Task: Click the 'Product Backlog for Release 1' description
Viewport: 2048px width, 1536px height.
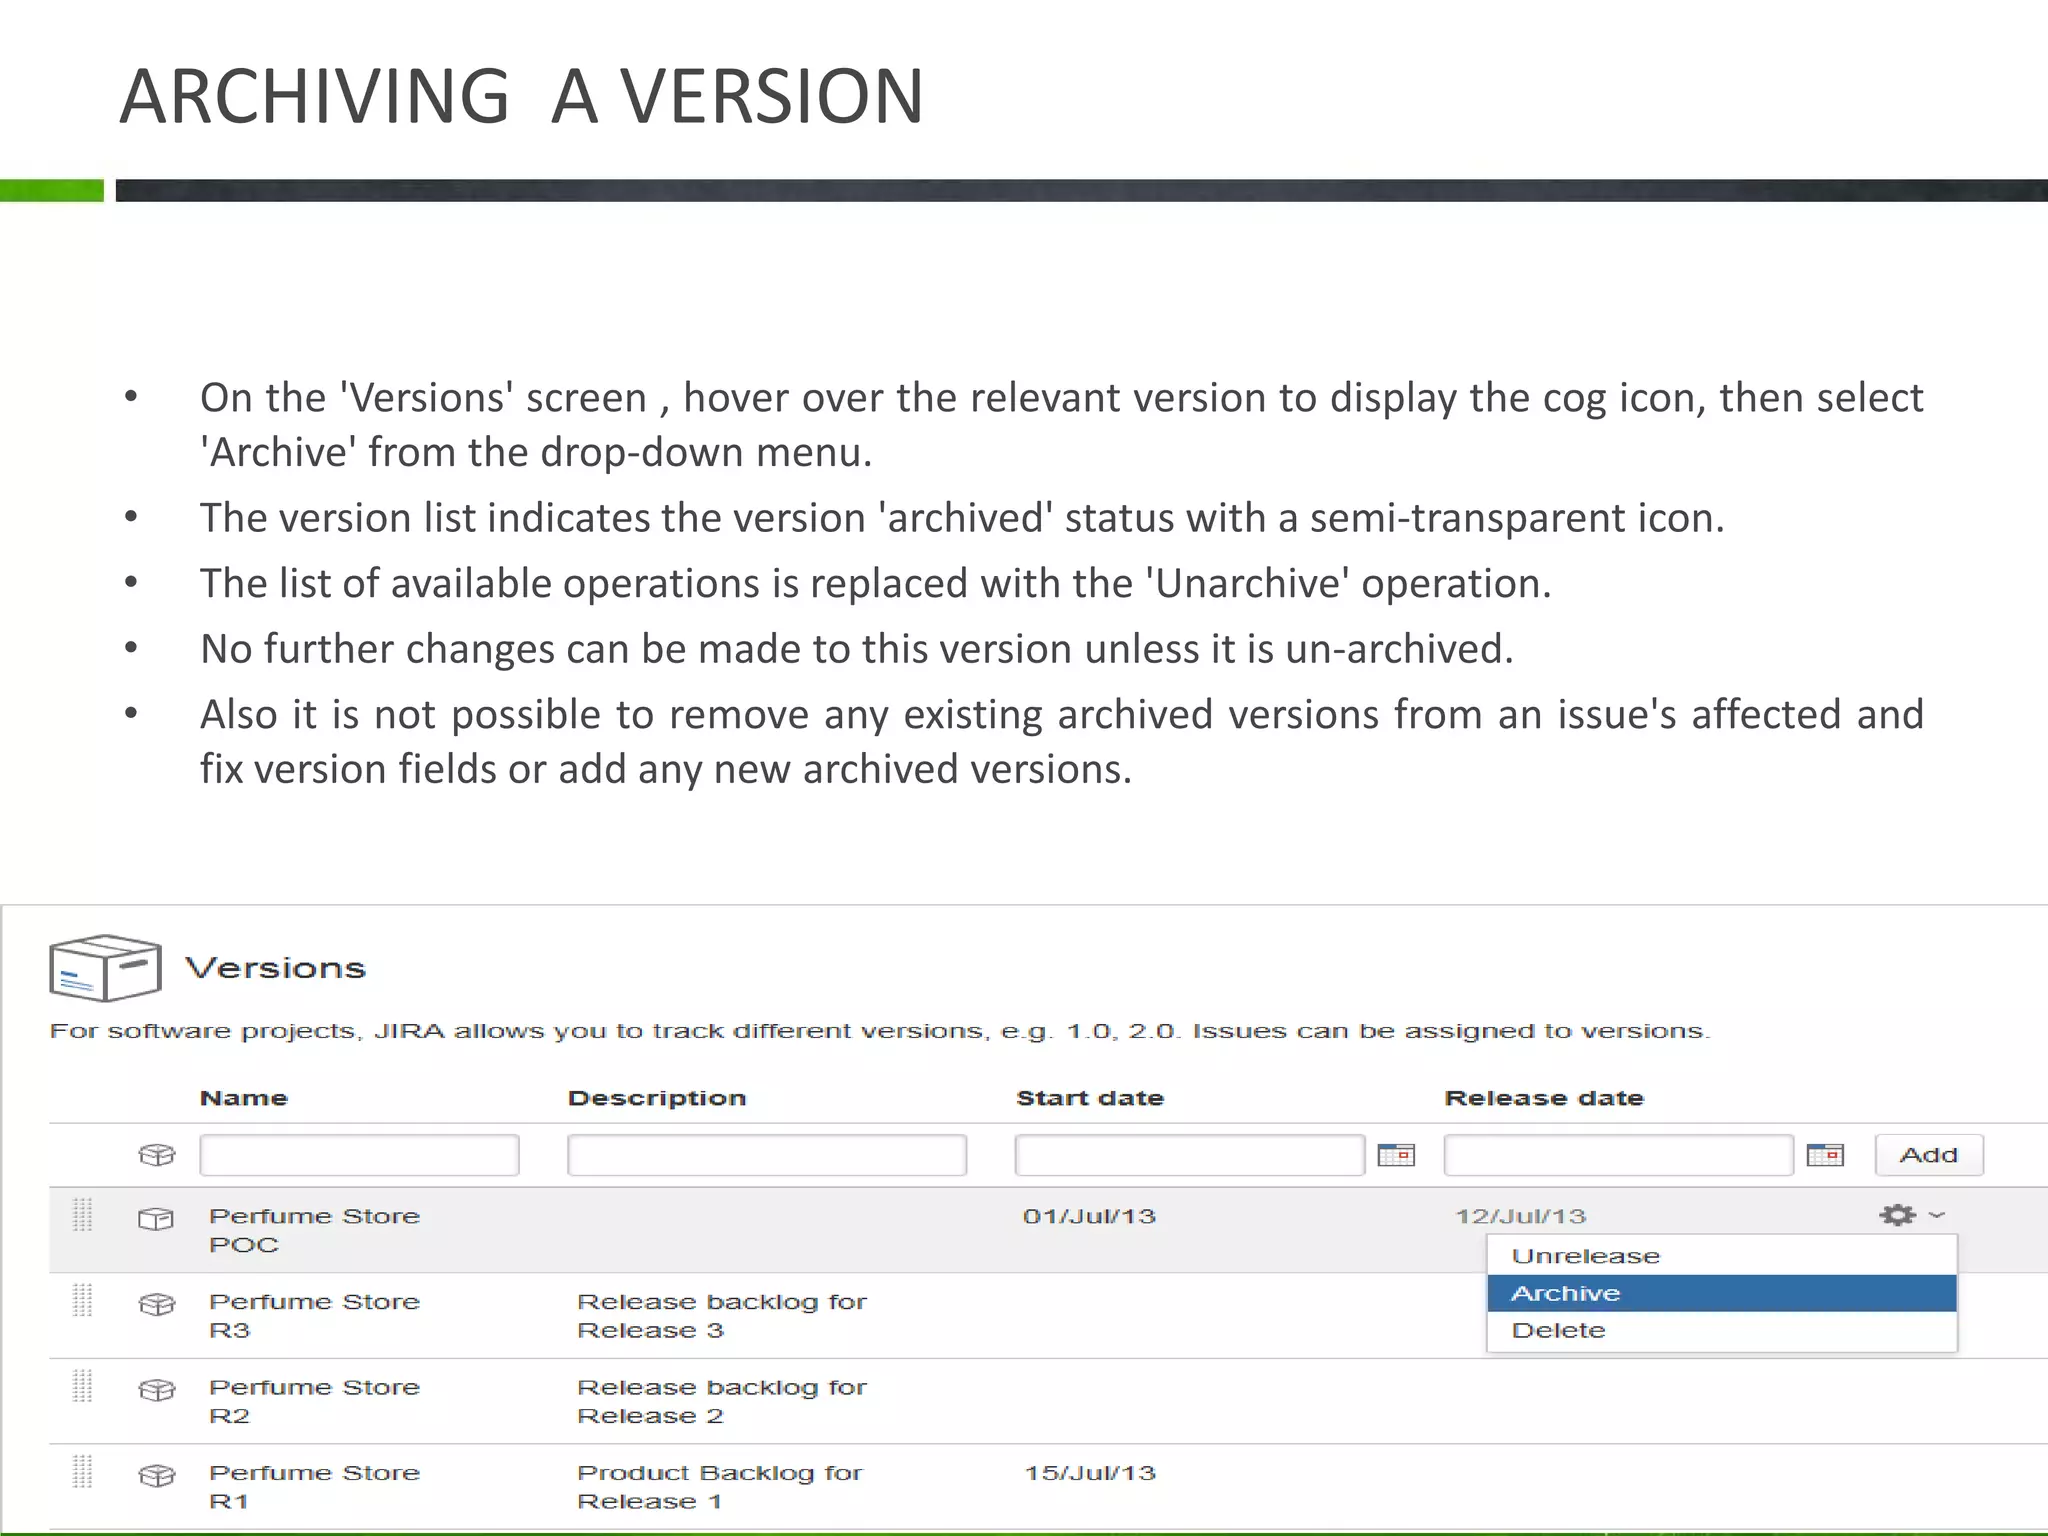Action: click(x=720, y=1487)
